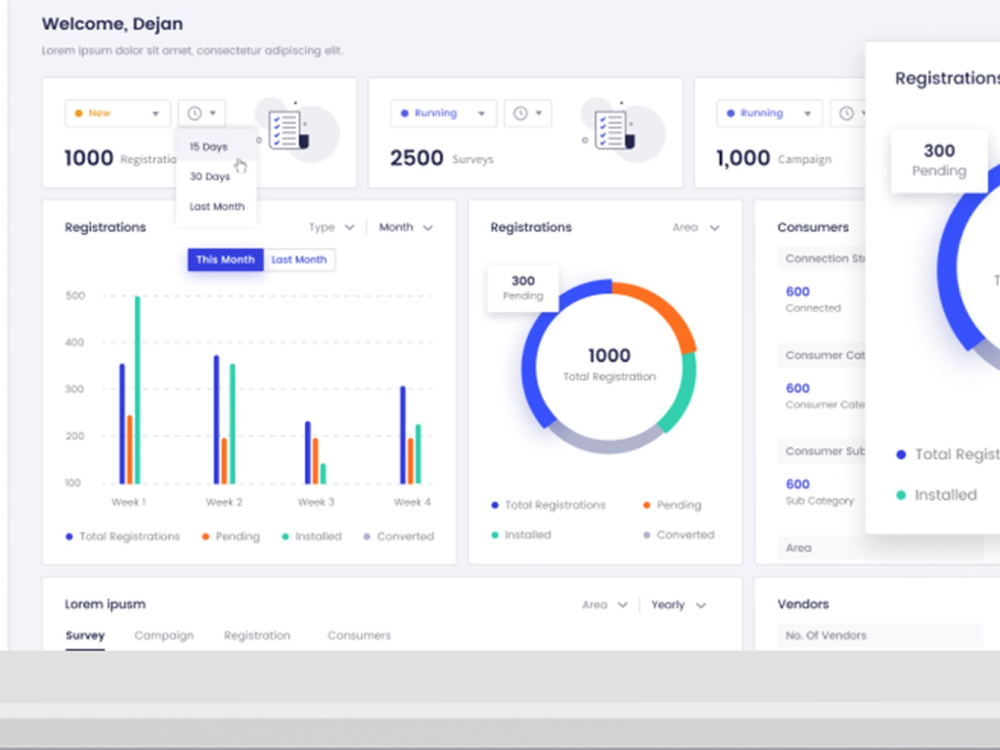Click the Week 2 blue Total Registrations bar
The image size is (1000, 750).
point(216,420)
